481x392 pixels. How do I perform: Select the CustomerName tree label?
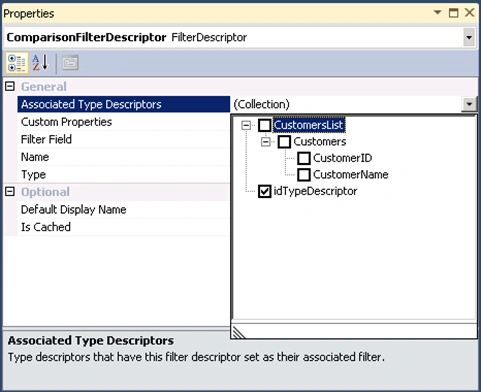pyautogui.click(x=351, y=175)
